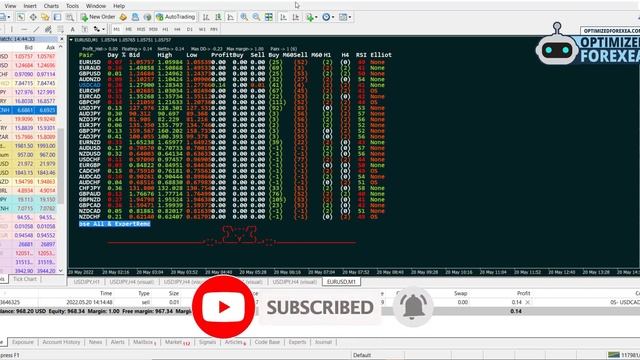Switch to bar chart display
The height and width of the screenshot is (360, 640).
click(206, 17)
